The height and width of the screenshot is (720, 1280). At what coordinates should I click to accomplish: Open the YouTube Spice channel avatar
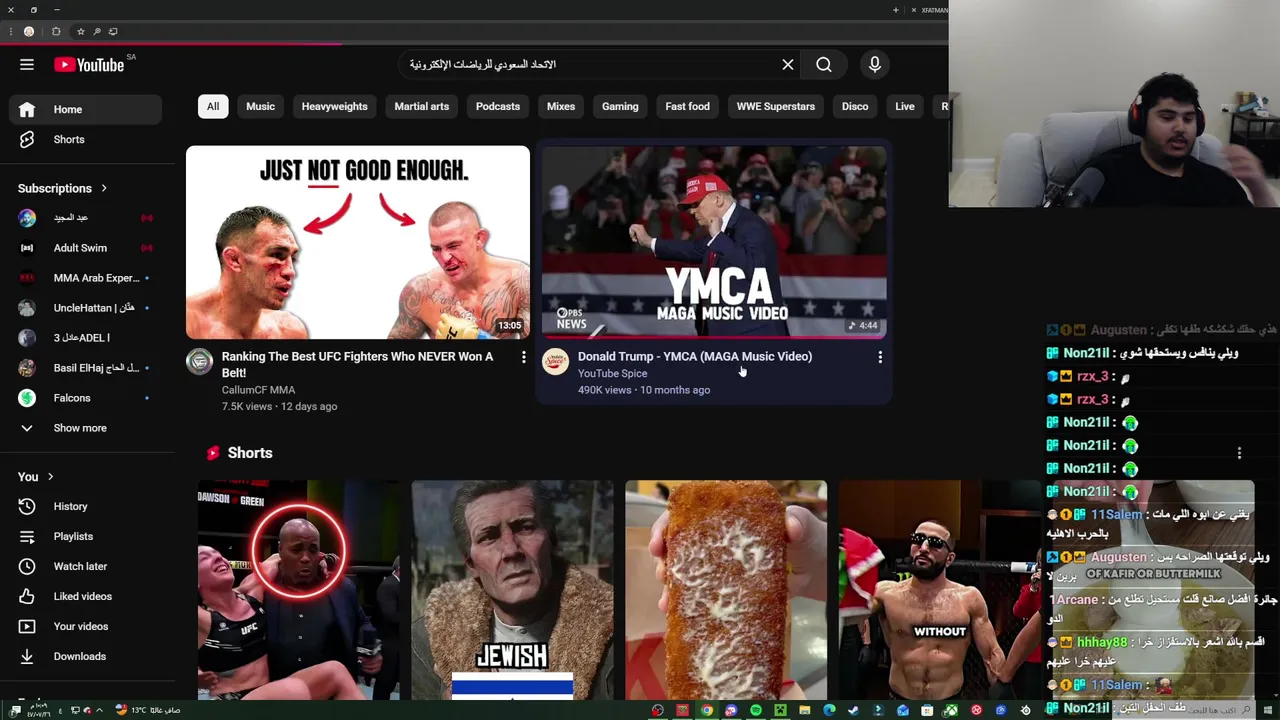tap(555, 362)
